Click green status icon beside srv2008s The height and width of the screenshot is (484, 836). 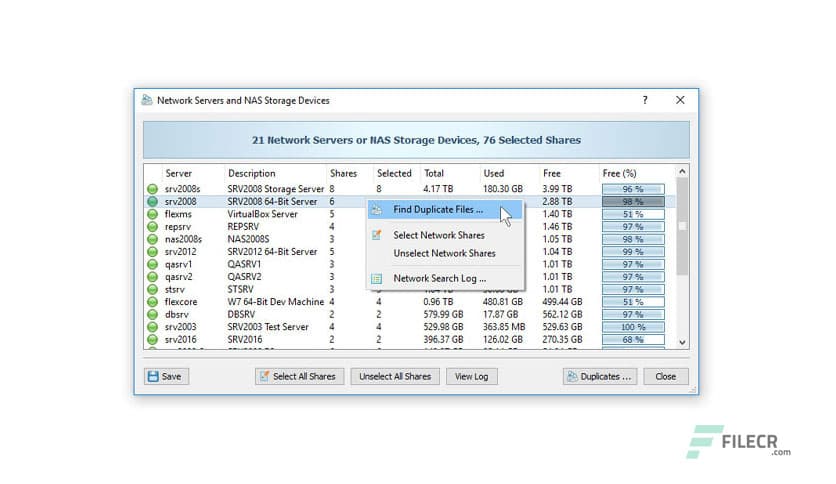[153, 188]
